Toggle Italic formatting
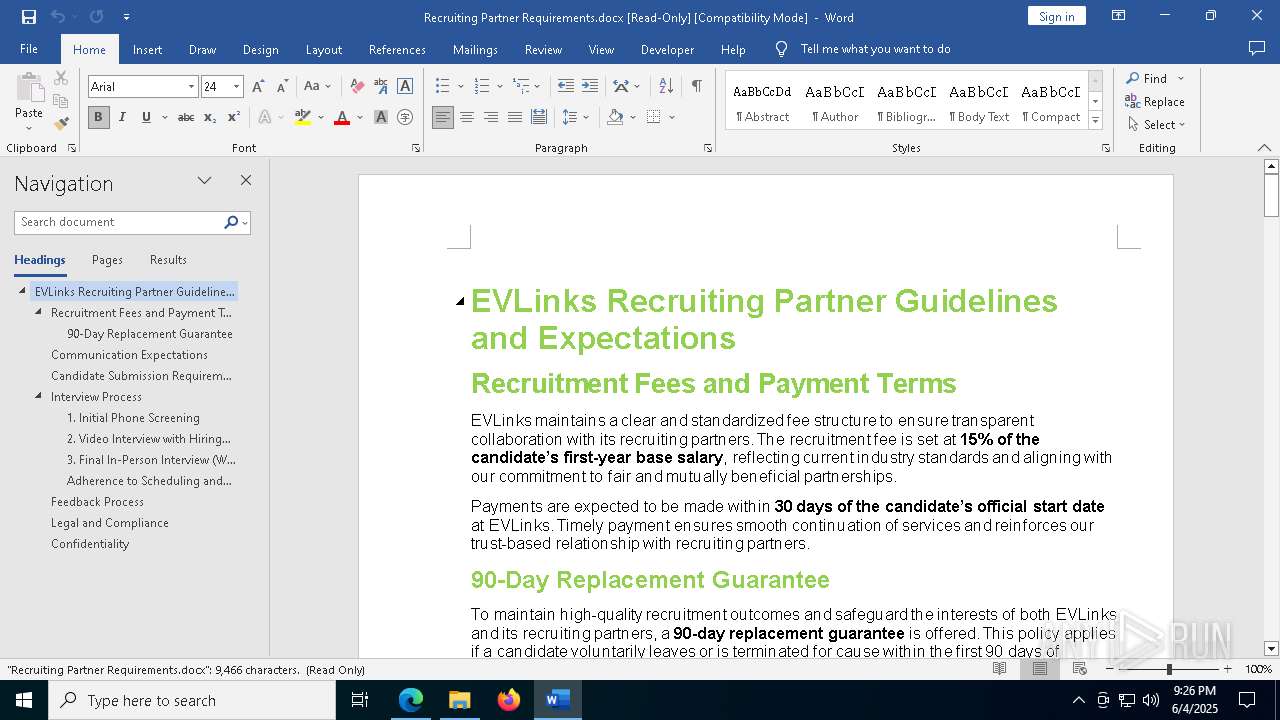The width and height of the screenshot is (1280, 720). point(122,117)
